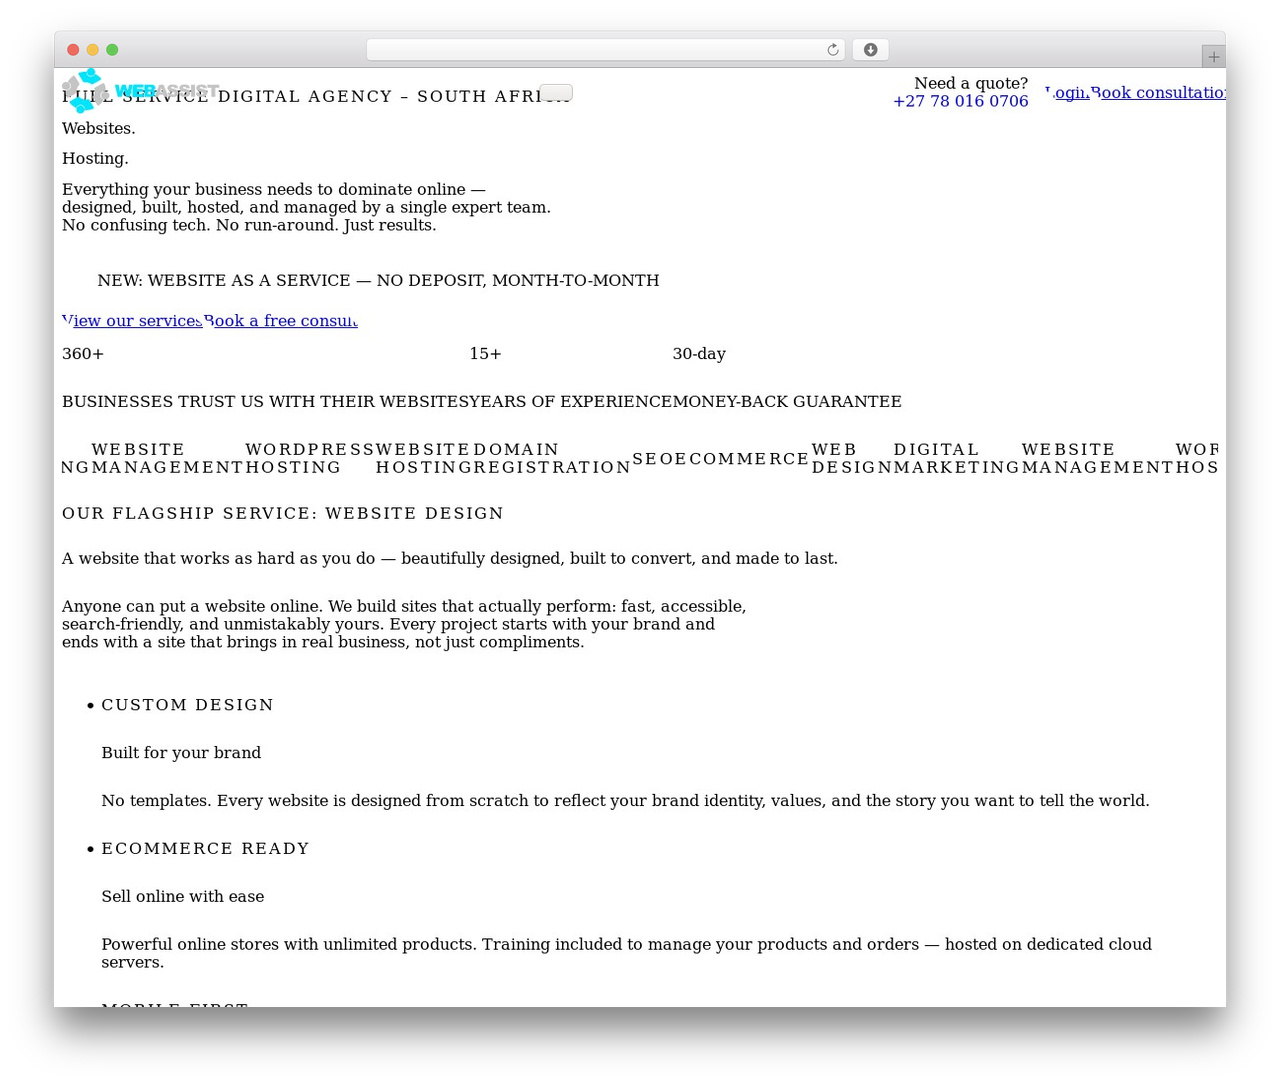Click the Book consultation link in the header
The width and height of the screenshot is (1280, 1084).
1158,93
